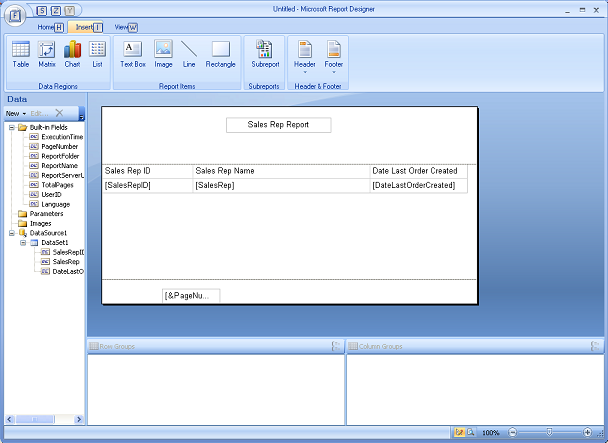This screenshot has height=443, width=608.
Task: Click the quick access button marked Y
Action: (69, 10)
